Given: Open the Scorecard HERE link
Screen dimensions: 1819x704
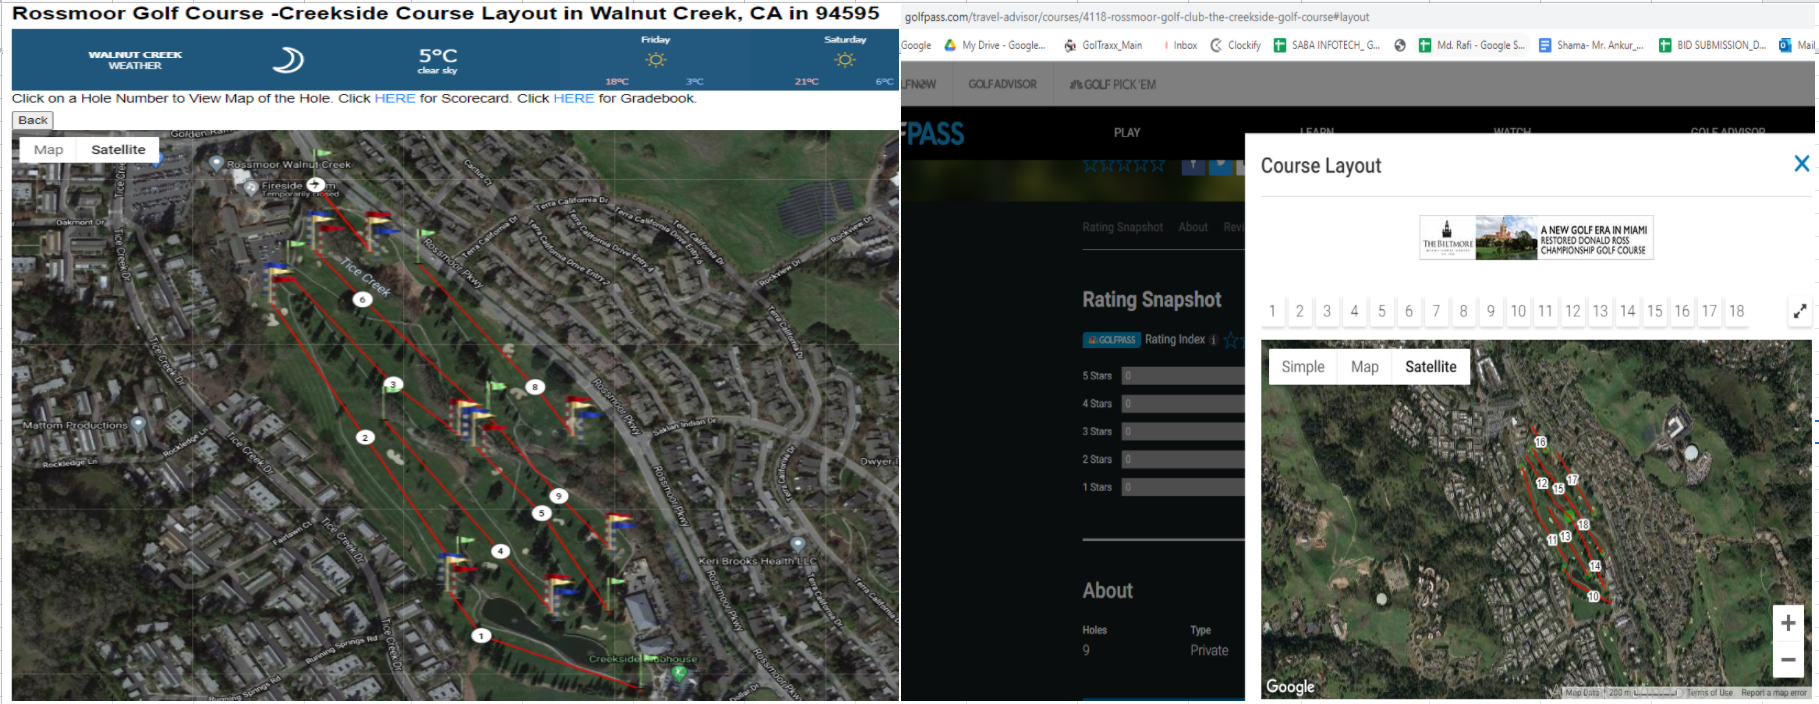Looking at the screenshot, I should (395, 98).
